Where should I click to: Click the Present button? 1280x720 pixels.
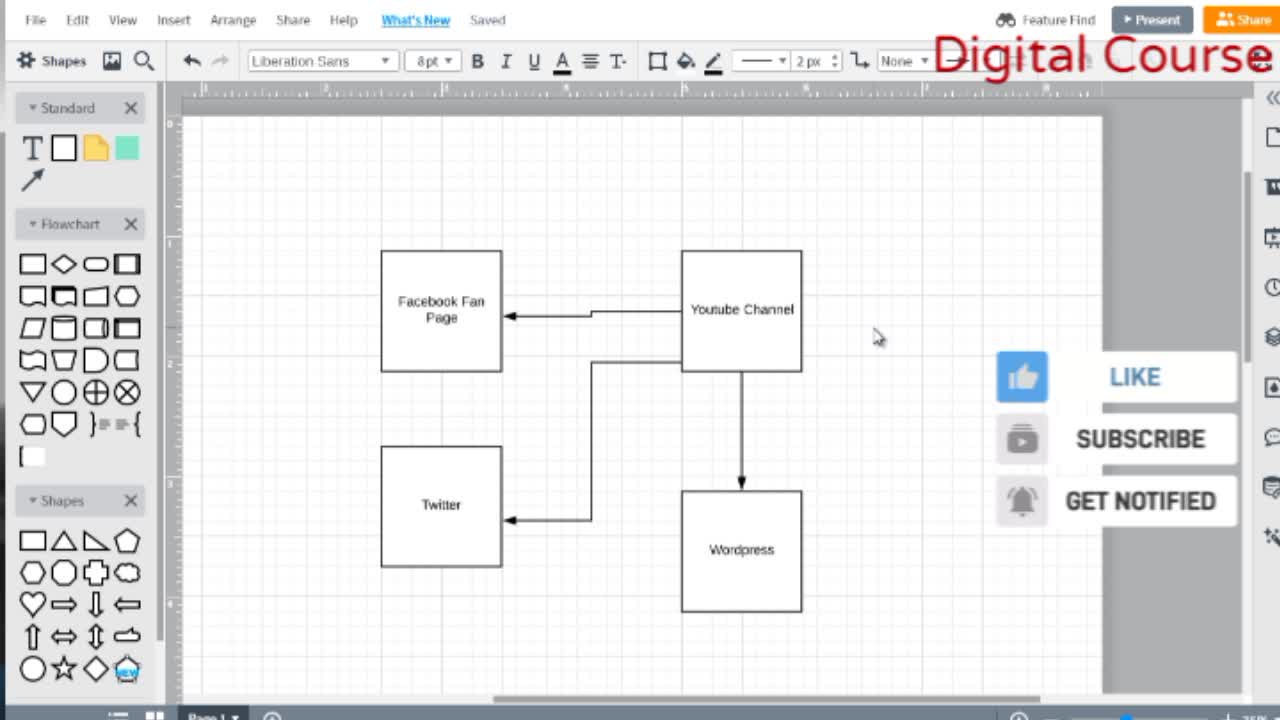coord(1152,20)
